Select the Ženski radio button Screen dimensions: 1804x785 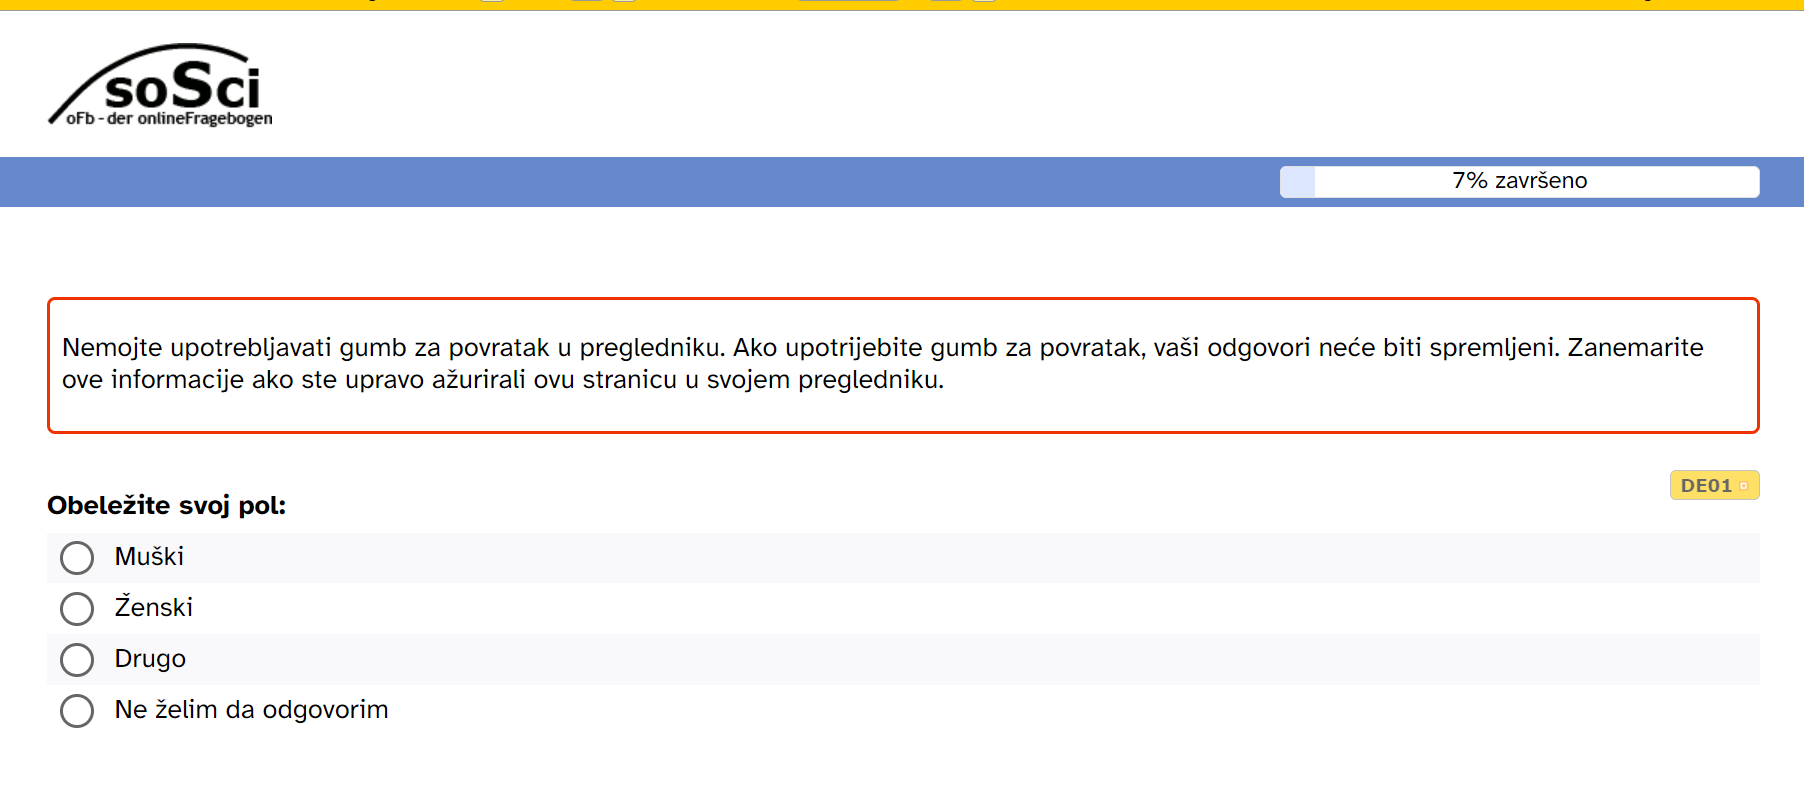(x=77, y=609)
